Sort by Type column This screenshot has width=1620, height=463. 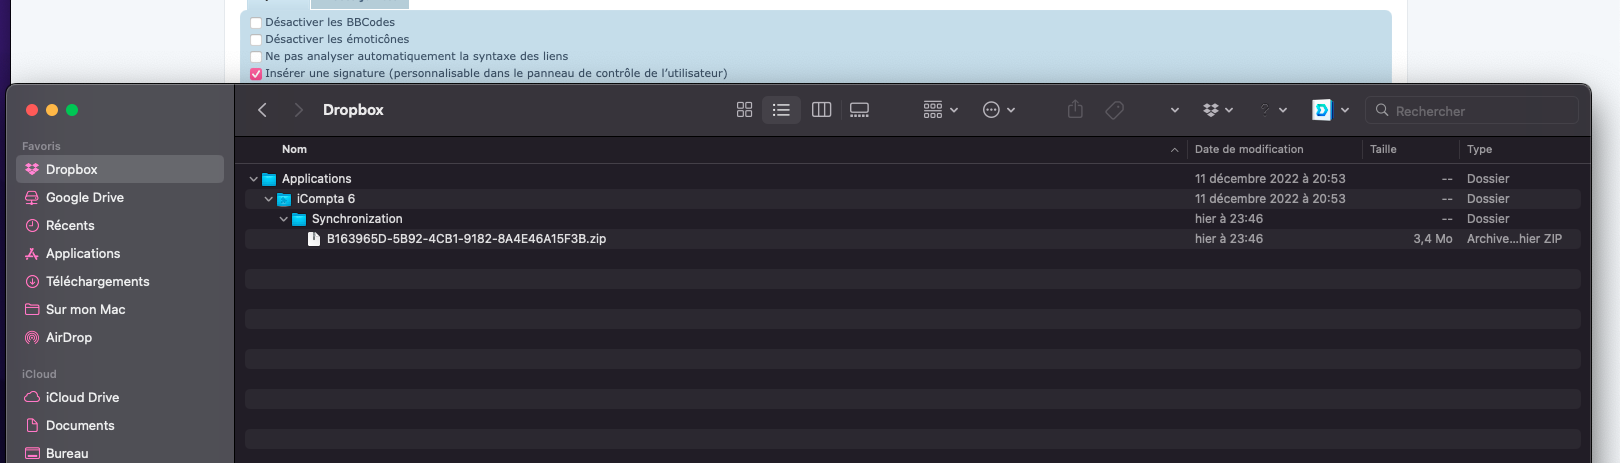tap(1479, 149)
